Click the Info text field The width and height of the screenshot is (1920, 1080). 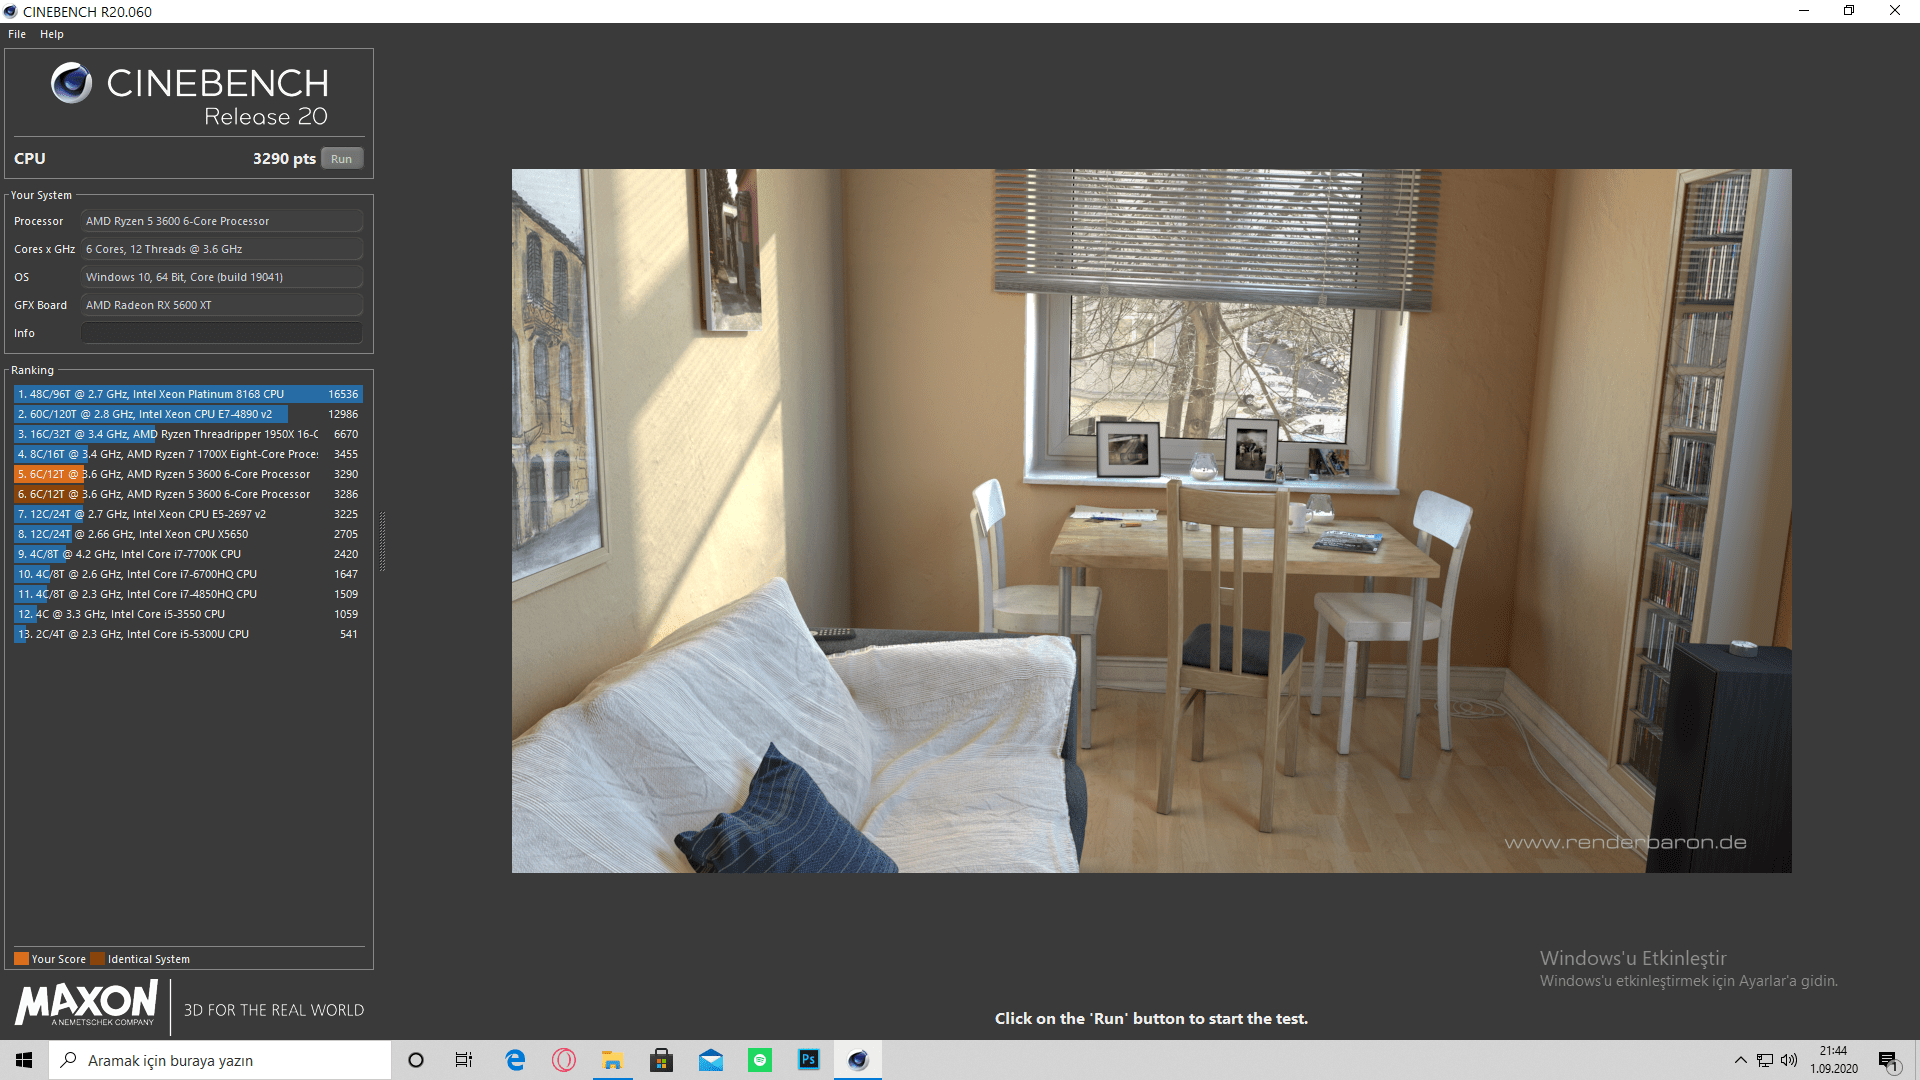[221, 333]
